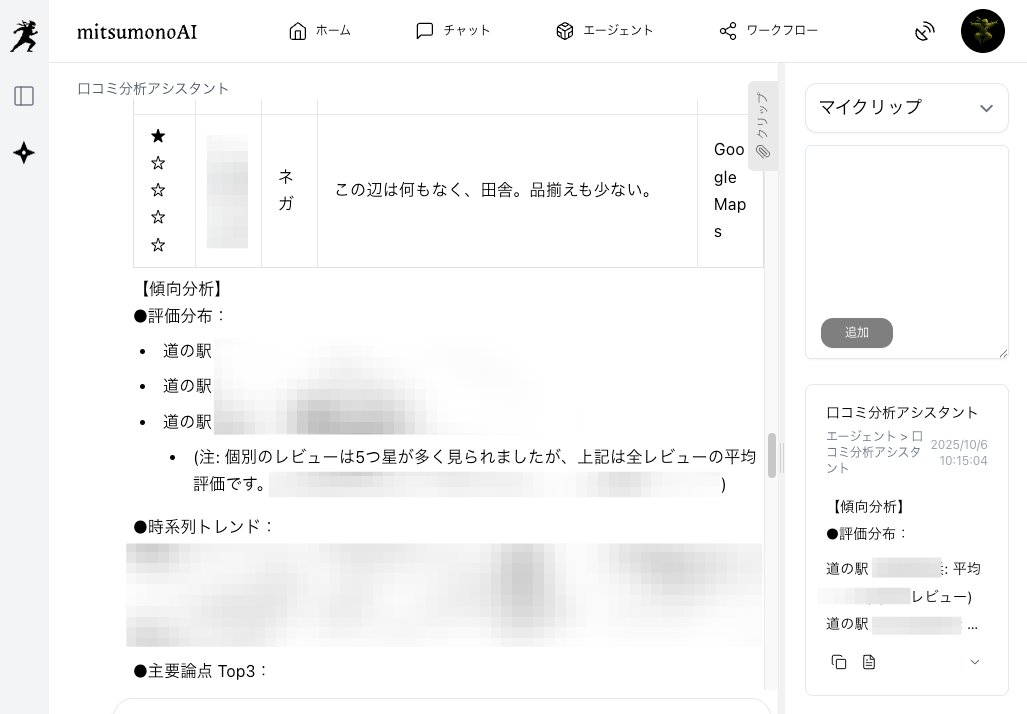Copy the saved clip with copy icon
This screenshot has width=1027, height=714.
click(839, 662)
